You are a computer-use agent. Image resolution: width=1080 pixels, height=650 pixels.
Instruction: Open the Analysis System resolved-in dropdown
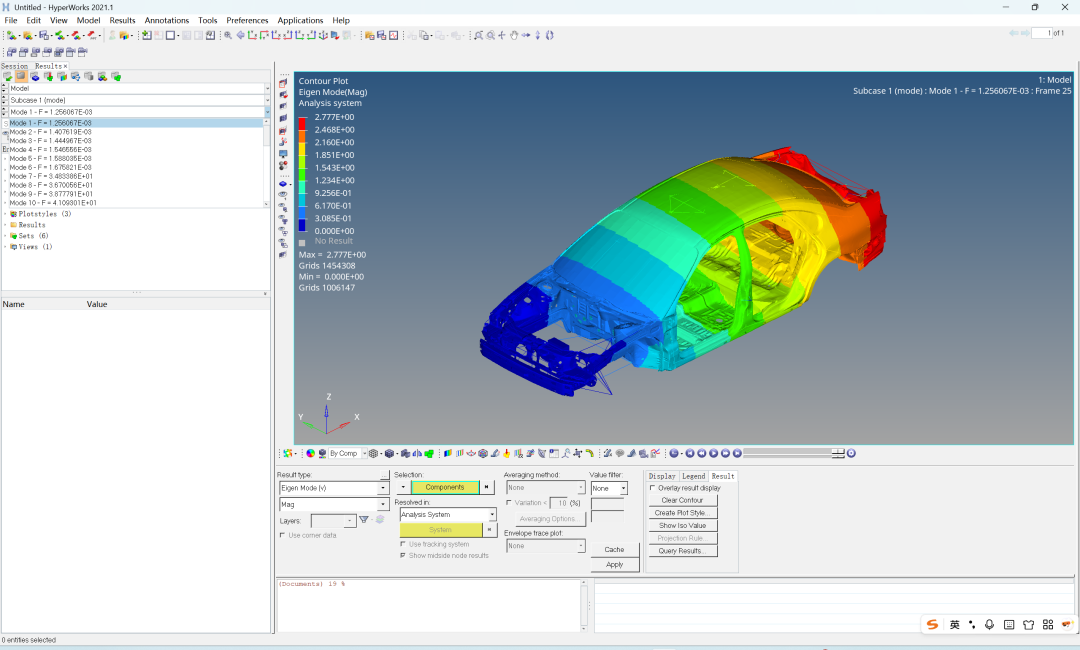(x=491, y=515)
